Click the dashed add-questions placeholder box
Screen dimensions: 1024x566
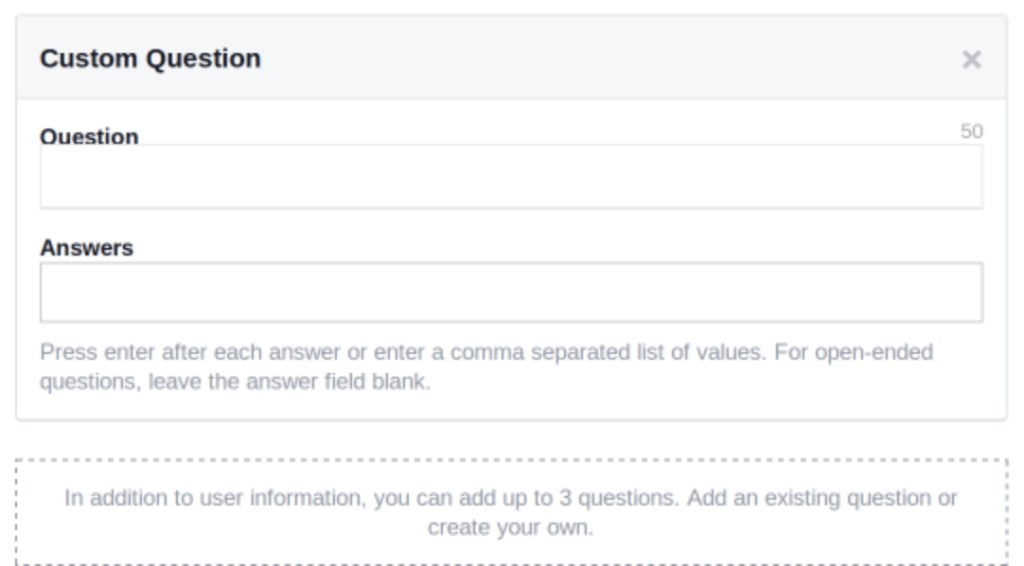pos(511,512)
